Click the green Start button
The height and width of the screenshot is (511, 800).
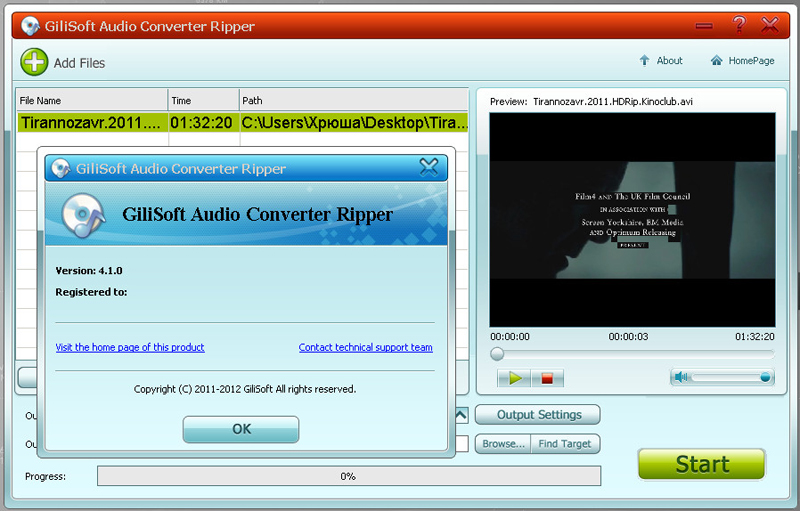pyautogui.click(x=702, y=464)
